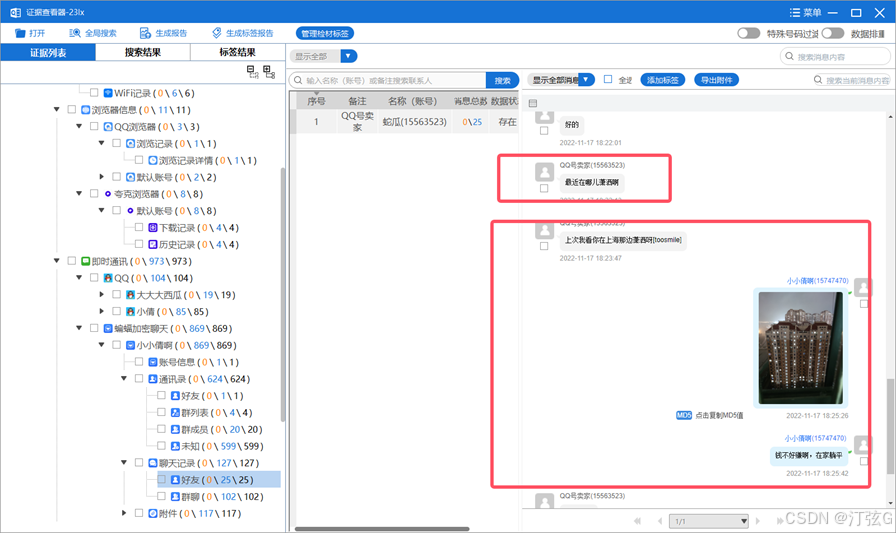896x533 pixels.
Task: Click the 备注 column header
Action: 357,101
